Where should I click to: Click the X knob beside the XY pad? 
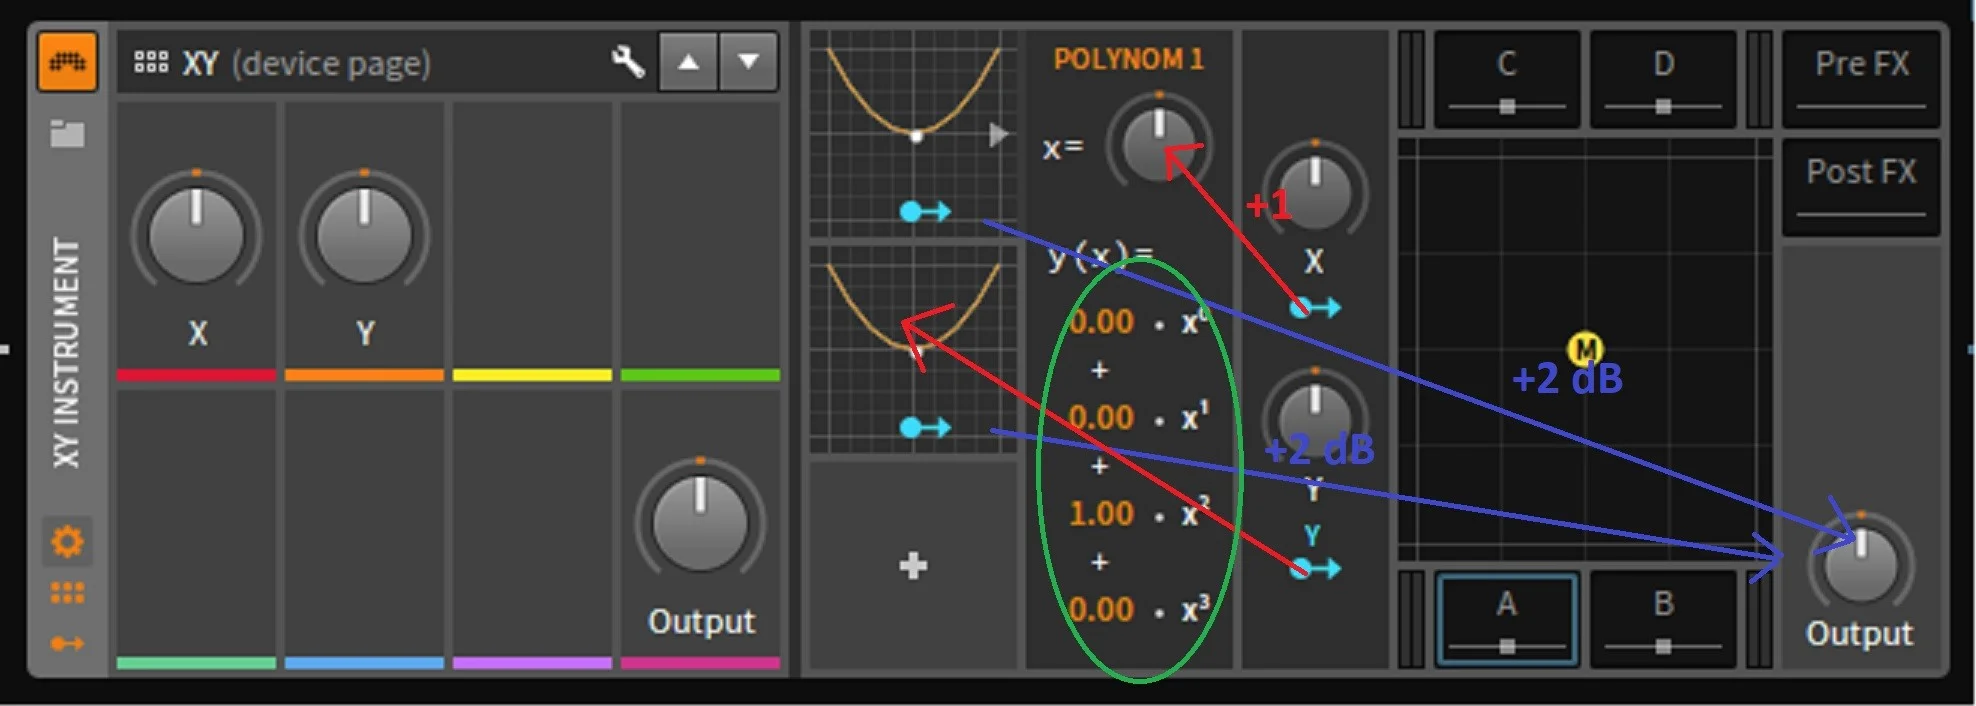coord(1315,191)
